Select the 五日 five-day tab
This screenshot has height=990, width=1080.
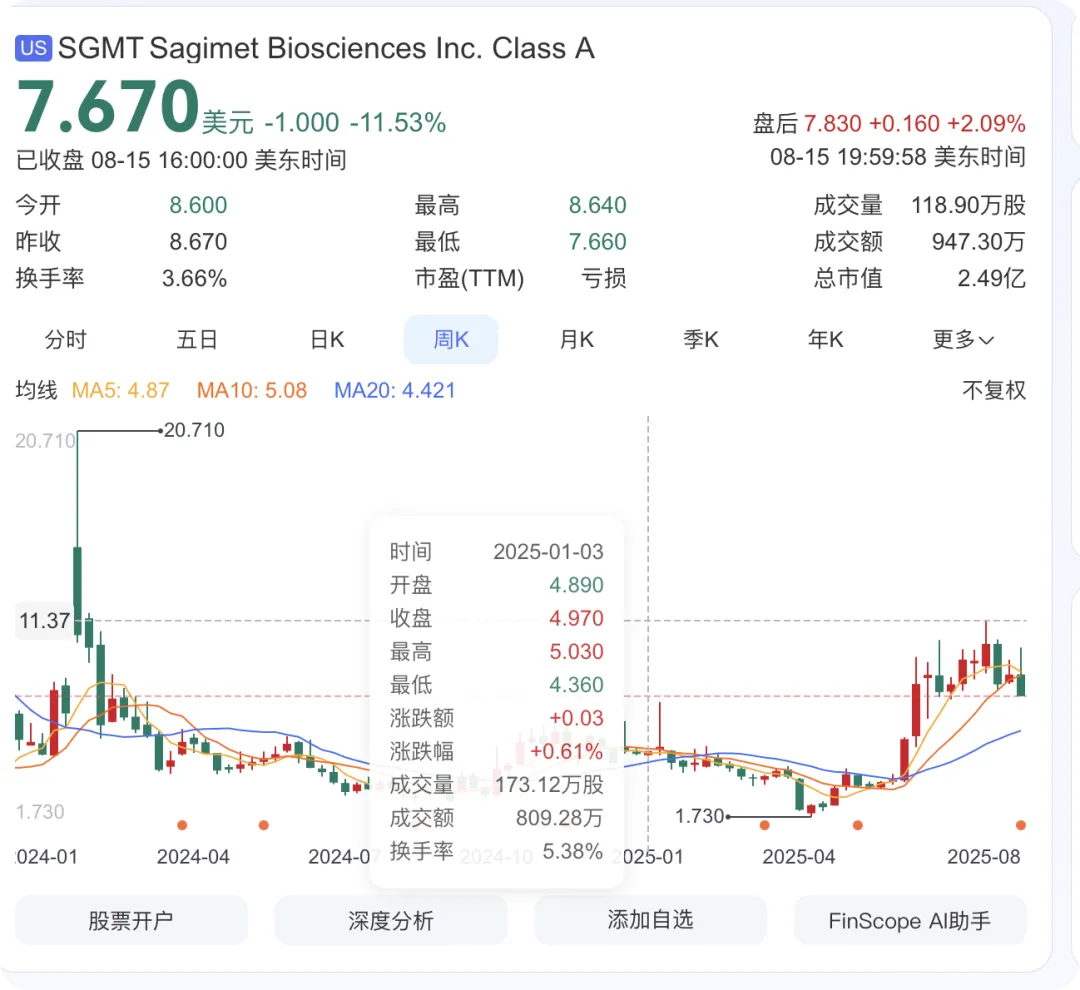coord(197,340)
